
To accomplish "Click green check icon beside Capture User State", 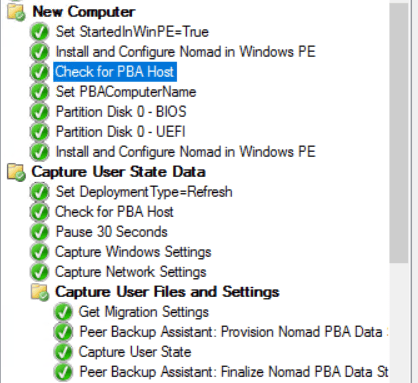I will [x=63, y=352].
